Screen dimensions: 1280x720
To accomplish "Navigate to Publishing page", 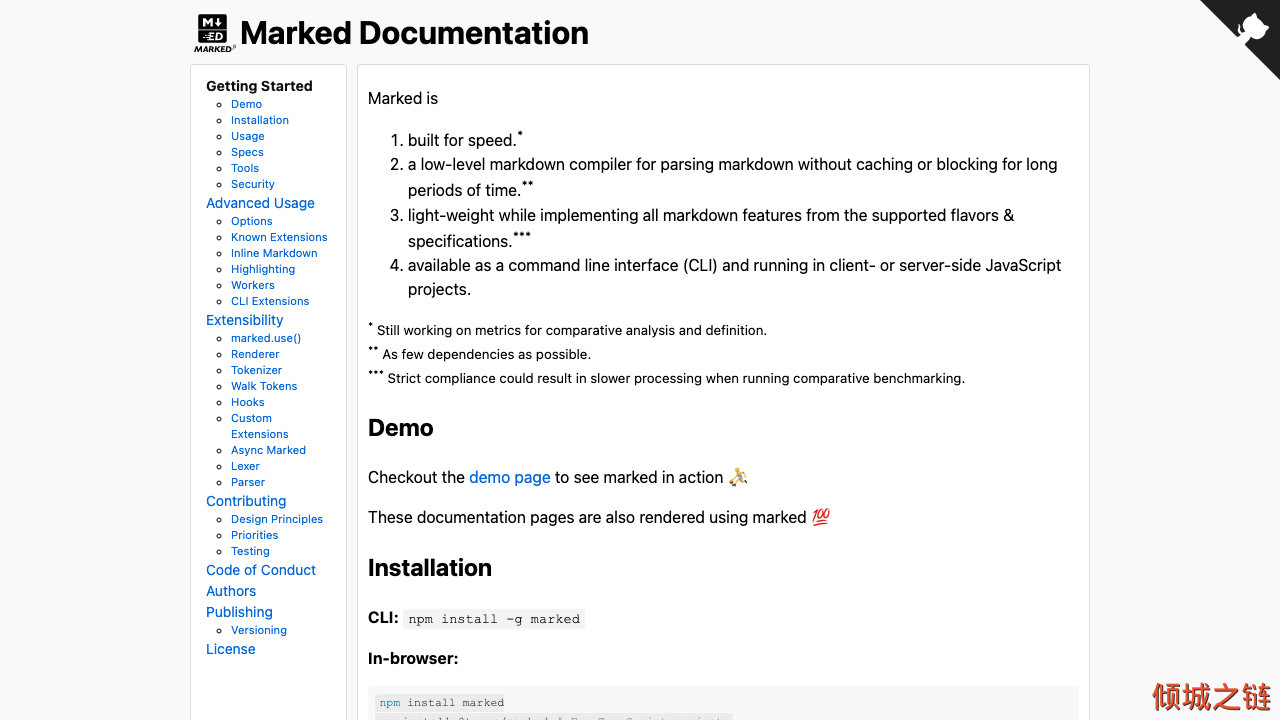I will pos(239,612).
